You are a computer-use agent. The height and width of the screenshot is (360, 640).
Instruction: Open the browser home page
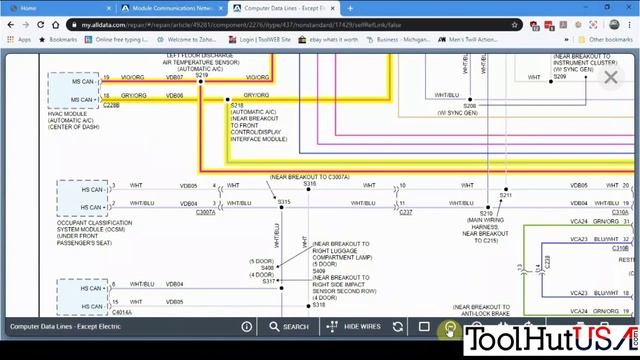pyautogui.click(x=56, y=25)
